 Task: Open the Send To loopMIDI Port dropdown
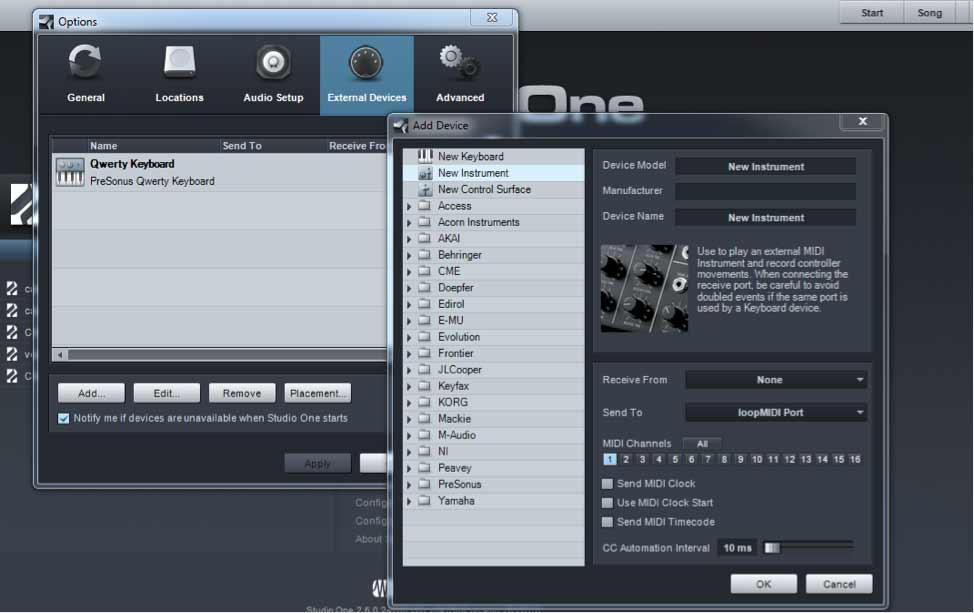776,412
